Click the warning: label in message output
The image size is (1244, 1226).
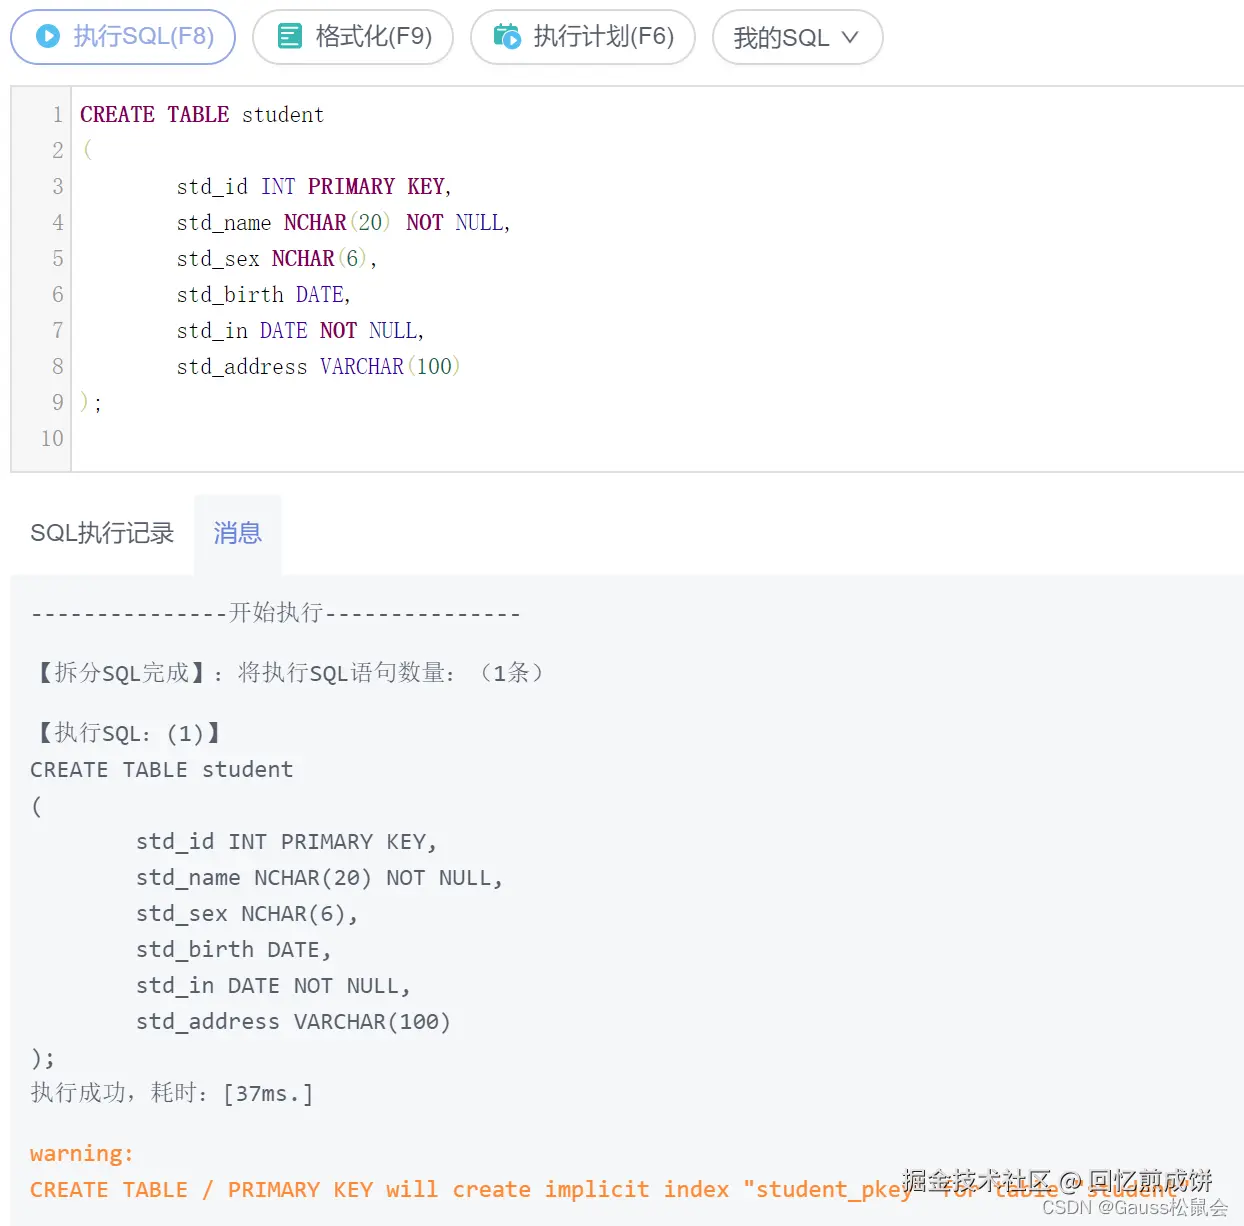(x=80, y=1153)
